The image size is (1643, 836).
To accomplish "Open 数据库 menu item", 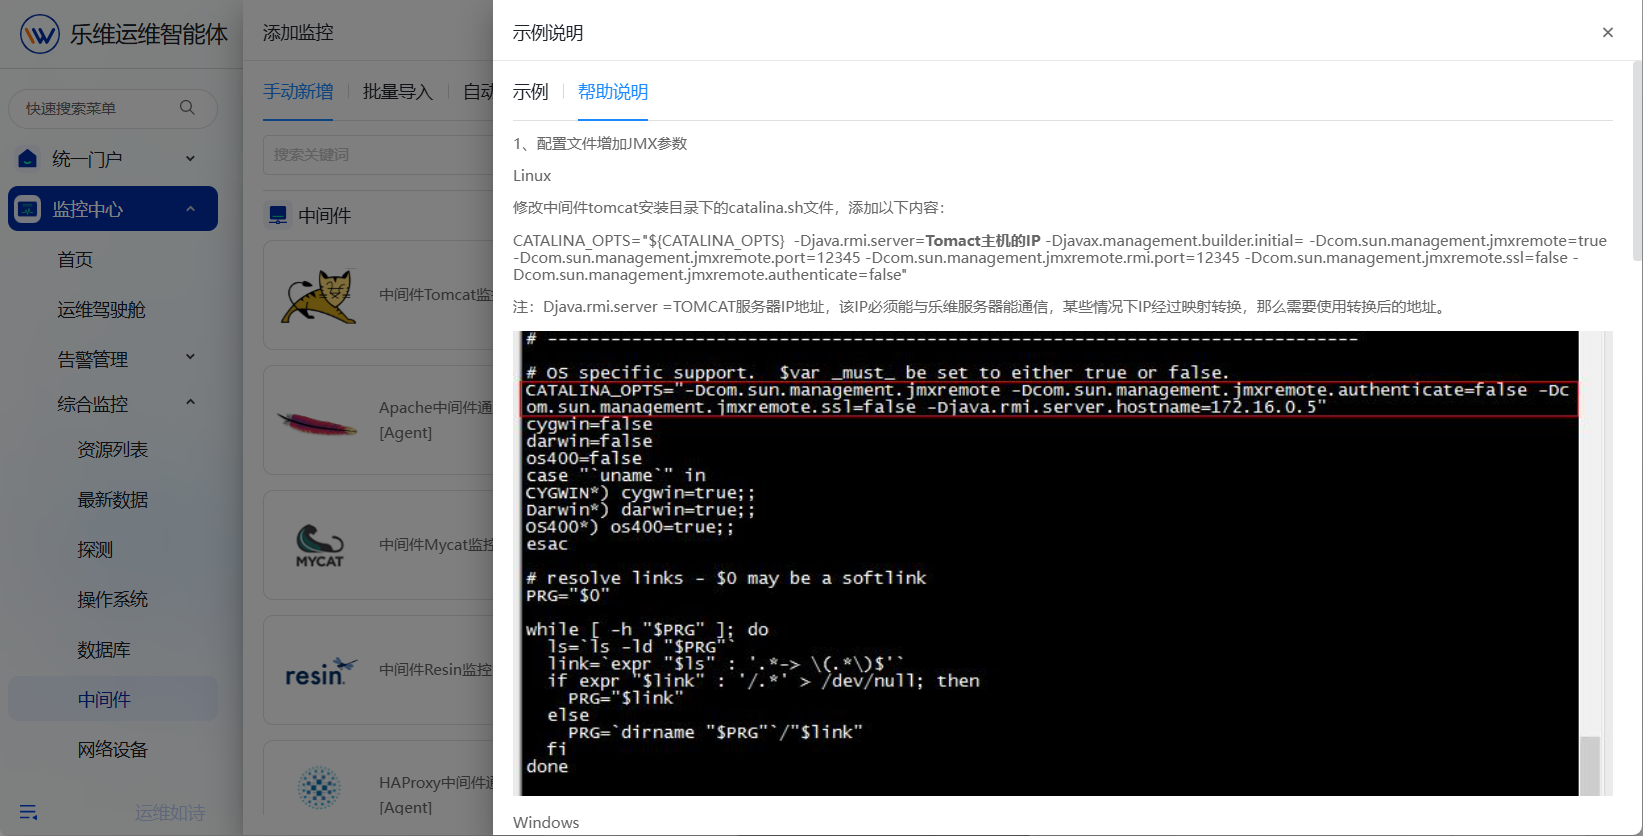I will (x=104, y=650).
